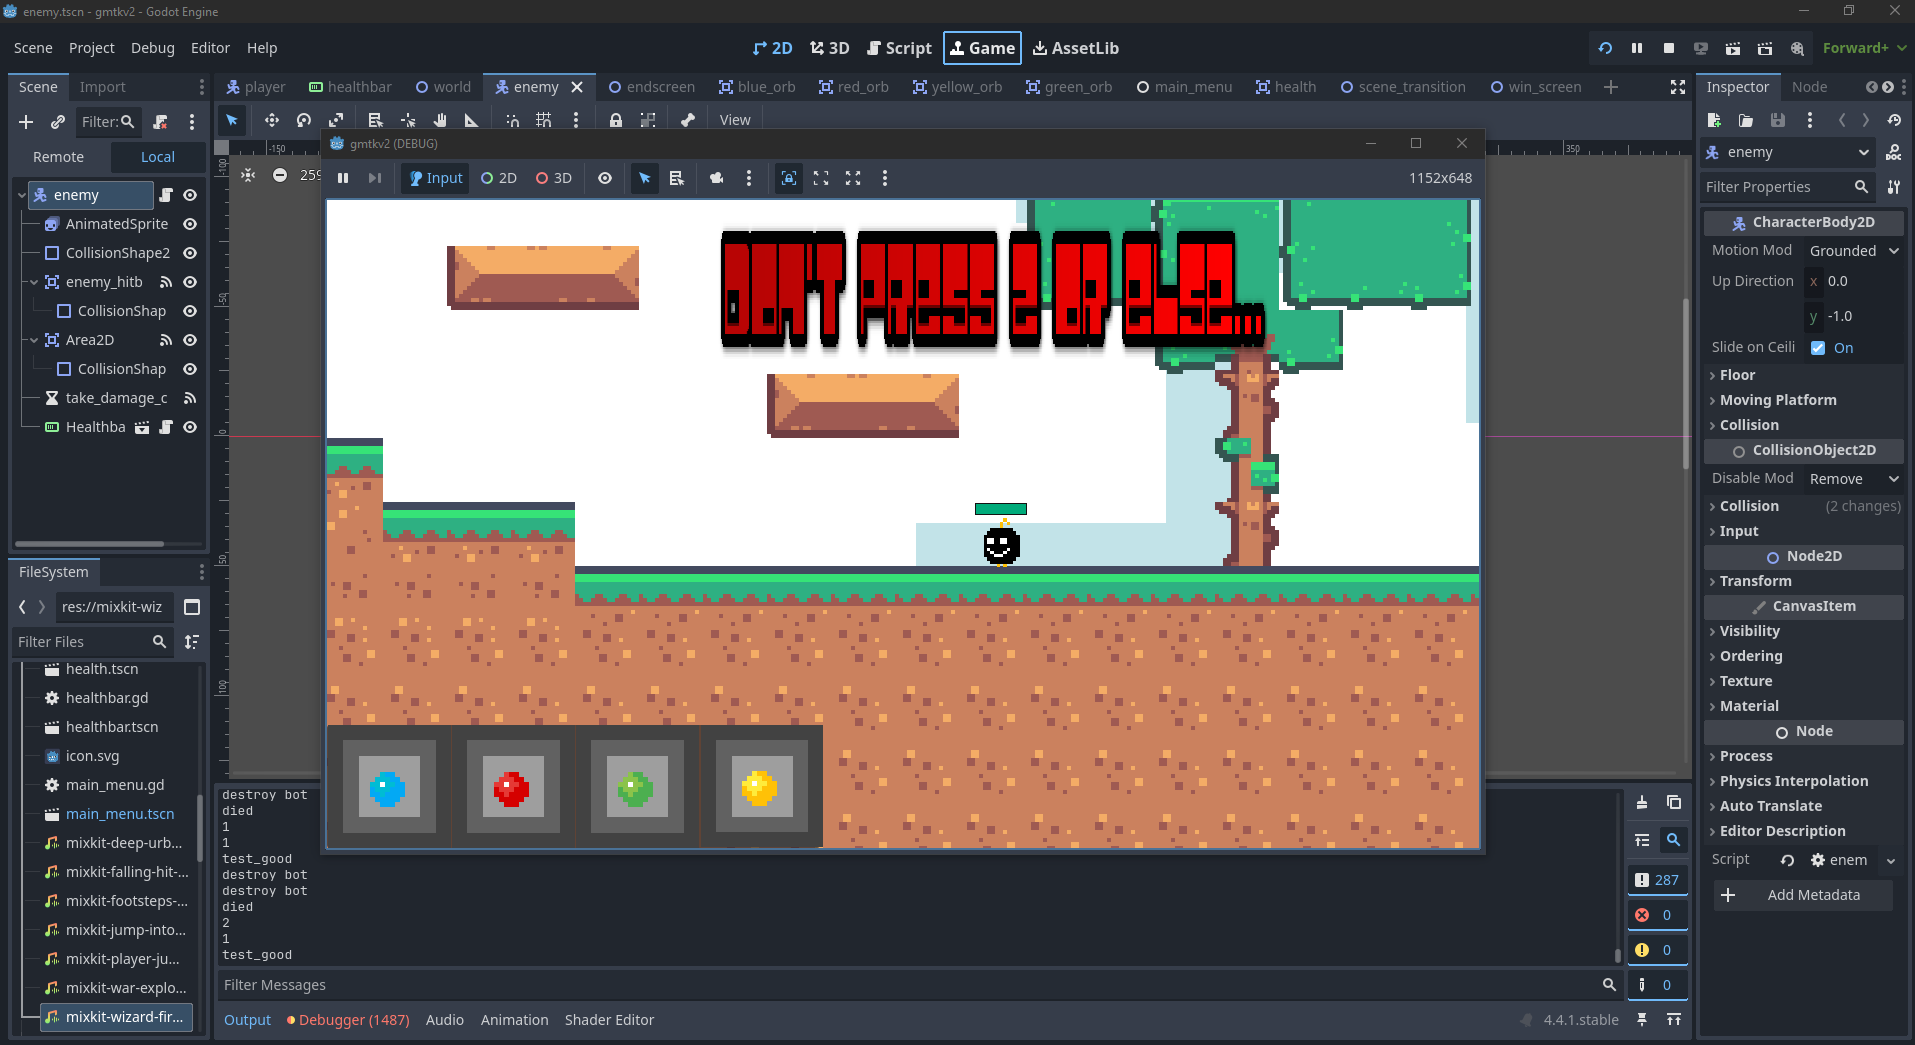Select the Move mode tool
1915x1045 pixels.
tap(271, 120)
